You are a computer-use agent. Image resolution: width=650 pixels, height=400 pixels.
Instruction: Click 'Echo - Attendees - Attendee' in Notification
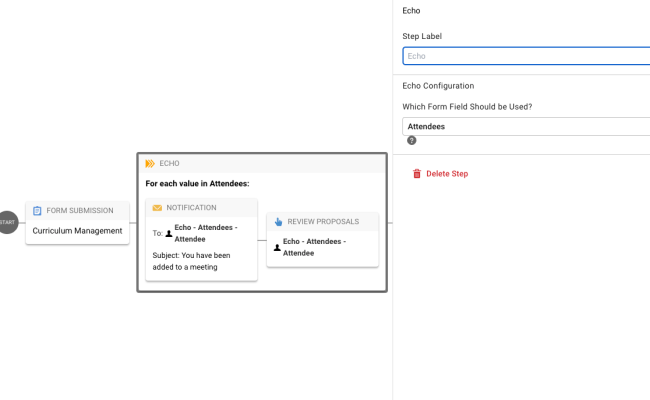click(x=206, y=233)
